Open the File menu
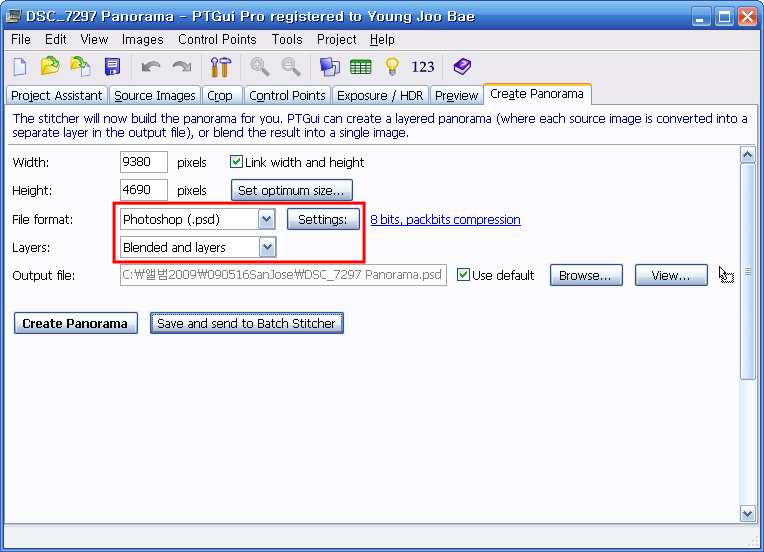Image resolution: width=764 pixels, height=552 pixels. click(21, 39)
